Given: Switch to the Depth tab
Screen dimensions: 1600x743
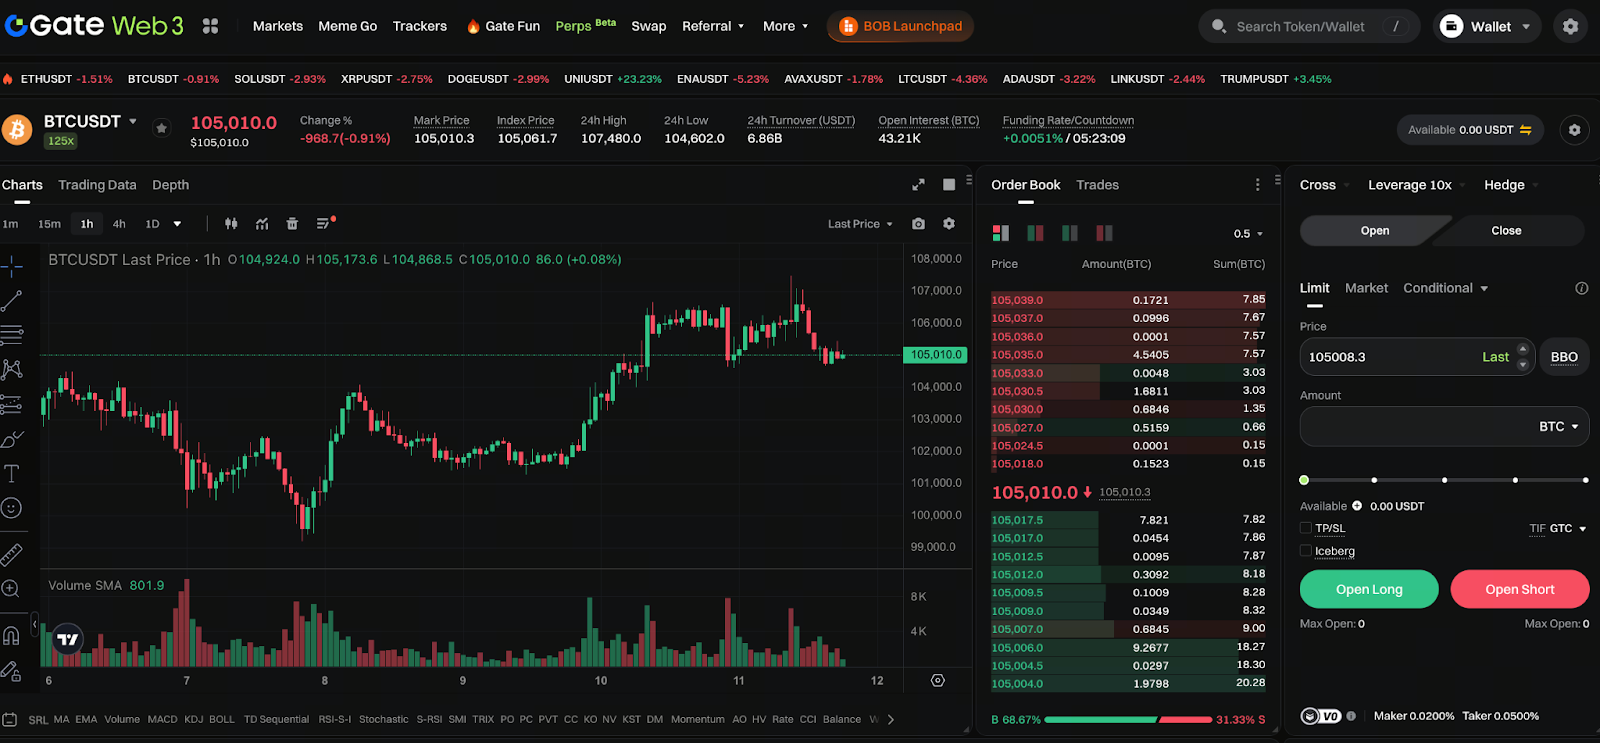Looking at the screenshot, I should point(170,185).
